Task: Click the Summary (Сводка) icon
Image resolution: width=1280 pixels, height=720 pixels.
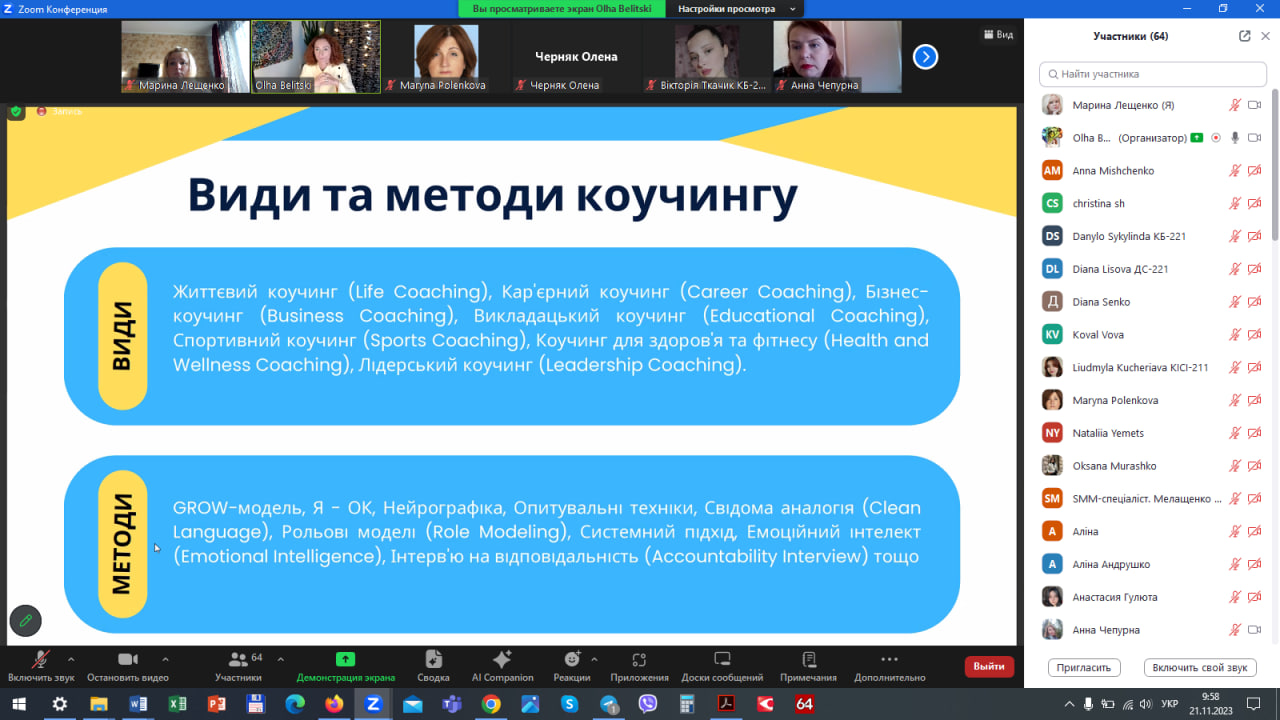Action: click(x=433, y=665)
